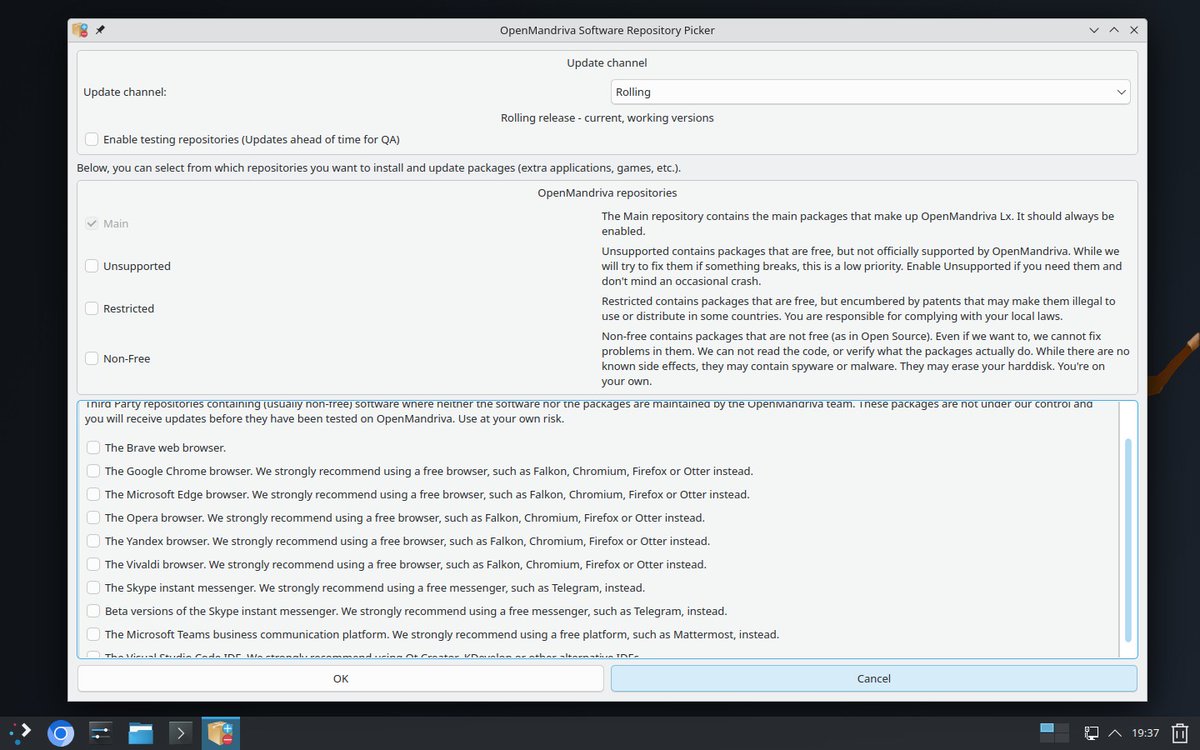
Task: Minimize the Repository Picker window
Action: pyautogui.click(x=1094, y=30)
